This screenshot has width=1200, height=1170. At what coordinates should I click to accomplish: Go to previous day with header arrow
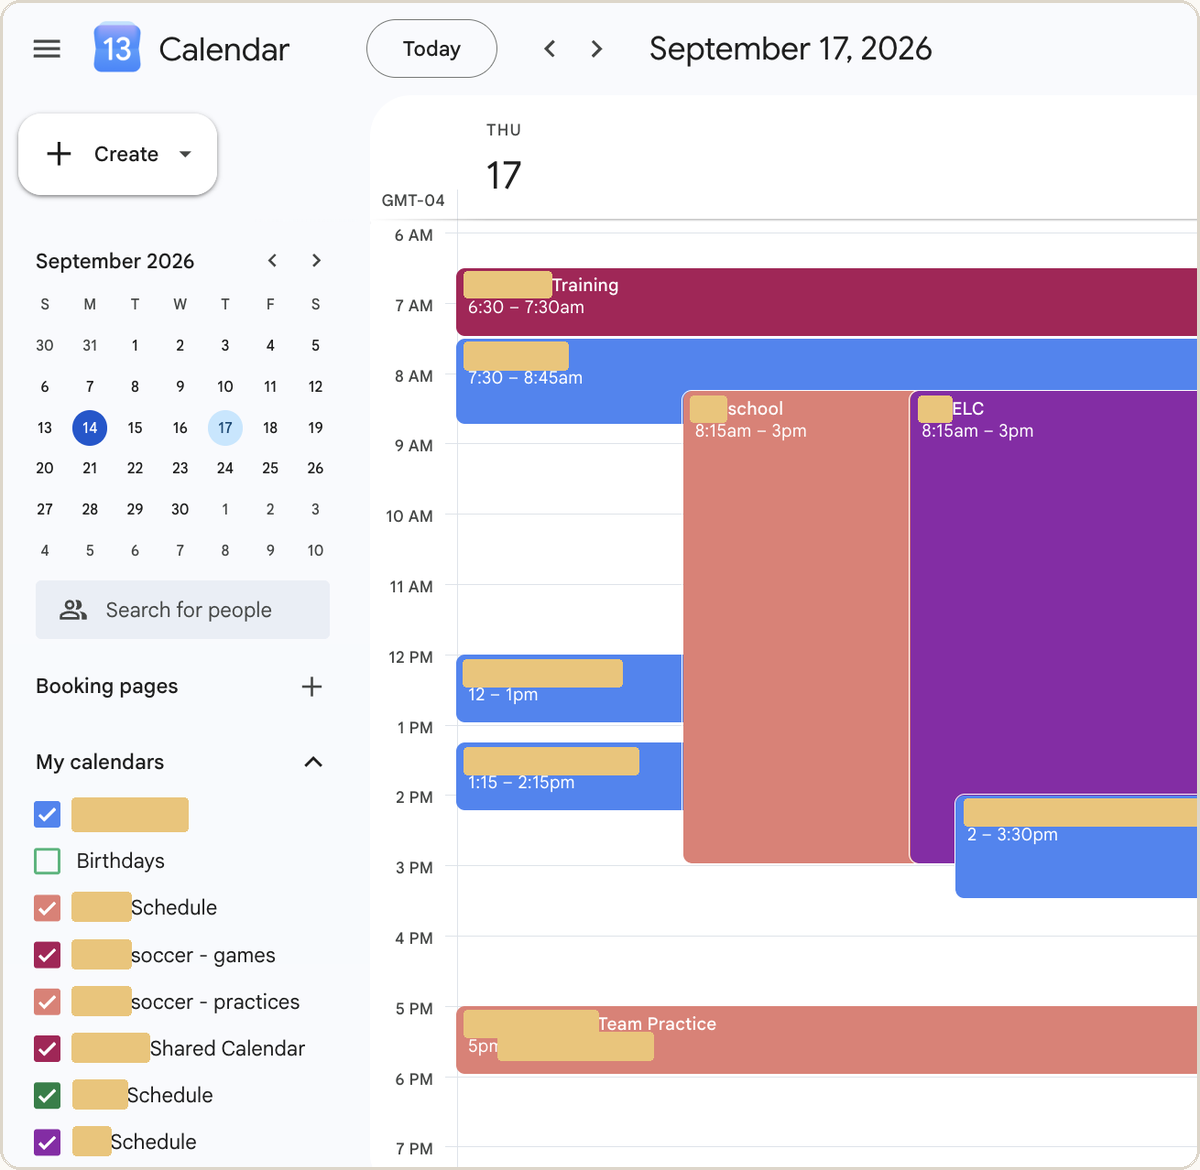coord(549,49)
